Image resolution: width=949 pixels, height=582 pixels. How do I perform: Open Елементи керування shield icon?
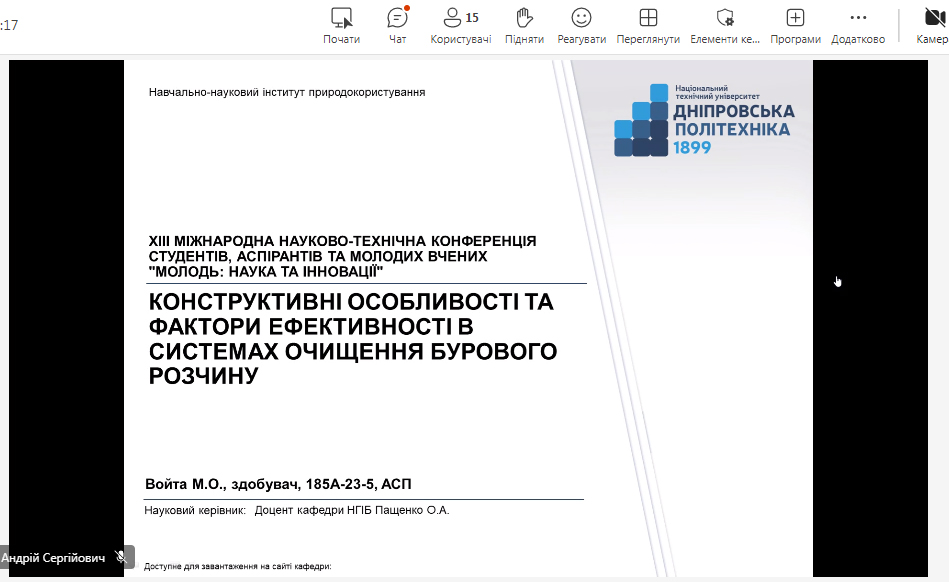point(725,18)
